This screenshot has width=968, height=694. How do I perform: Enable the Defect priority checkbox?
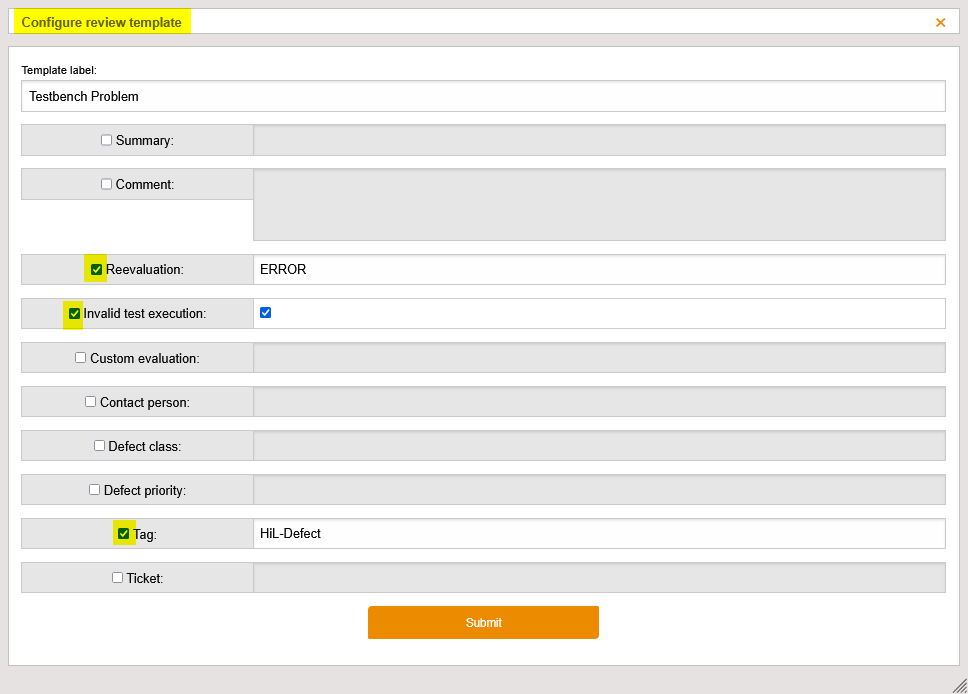(94, 489)
